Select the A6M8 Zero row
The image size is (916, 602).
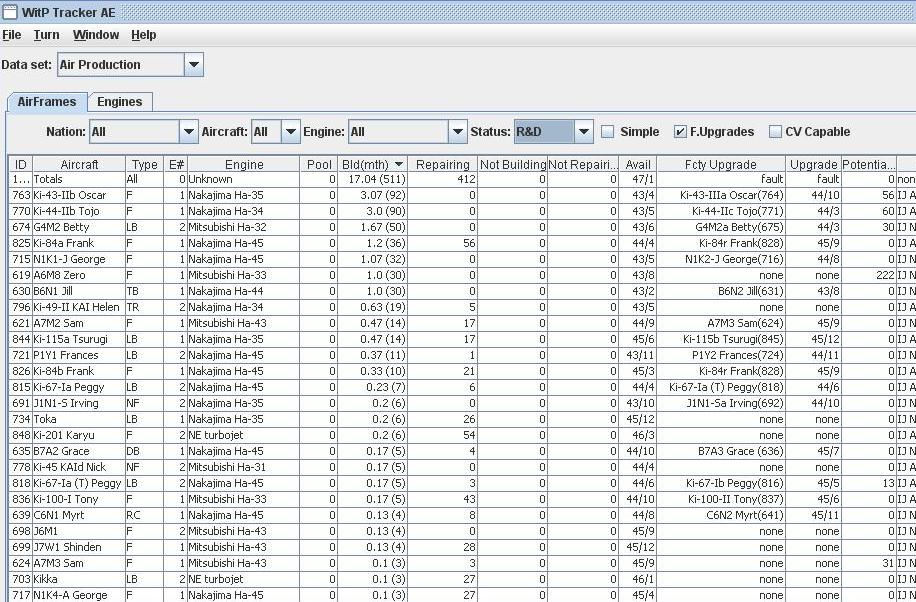click(462, 275)
